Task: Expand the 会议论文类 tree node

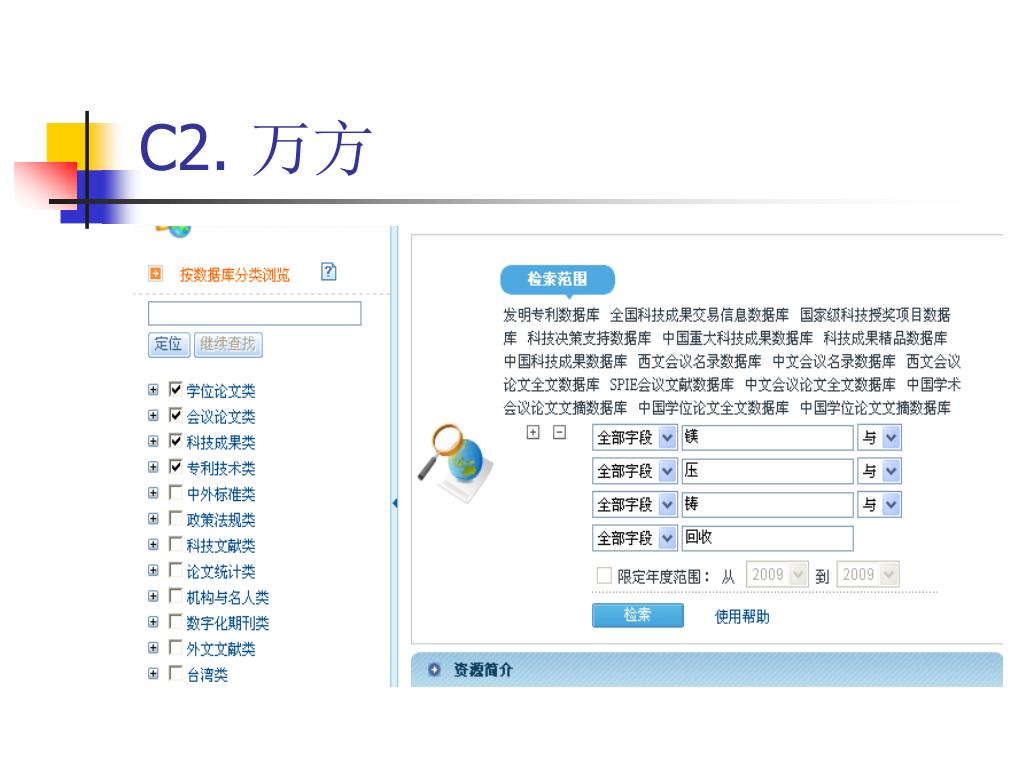Action: pos(153,415)
